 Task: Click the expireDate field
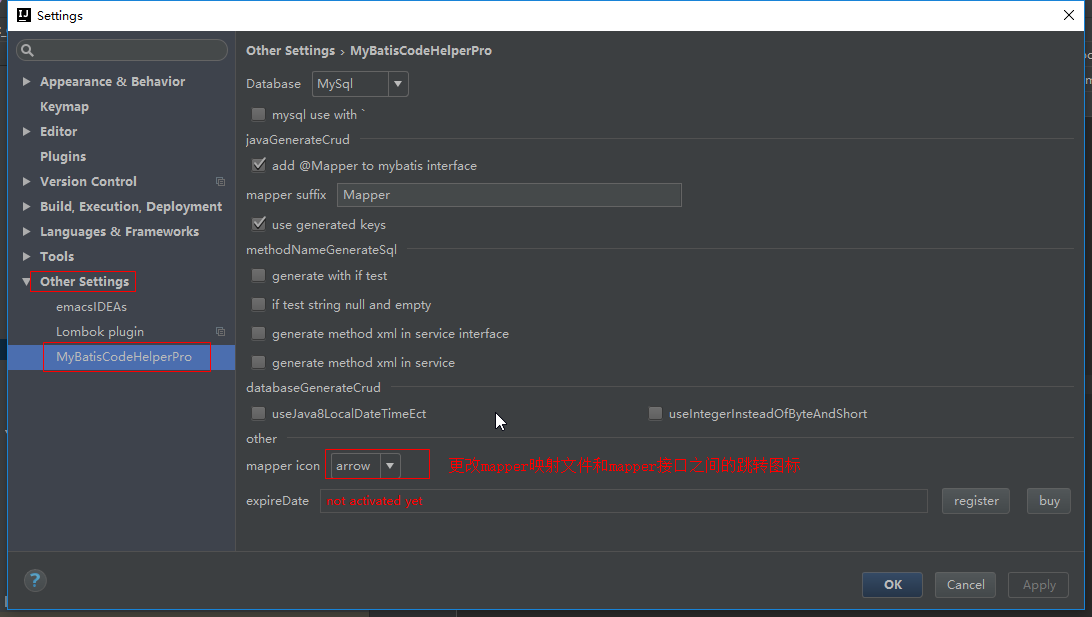click(x=624, y=501)
